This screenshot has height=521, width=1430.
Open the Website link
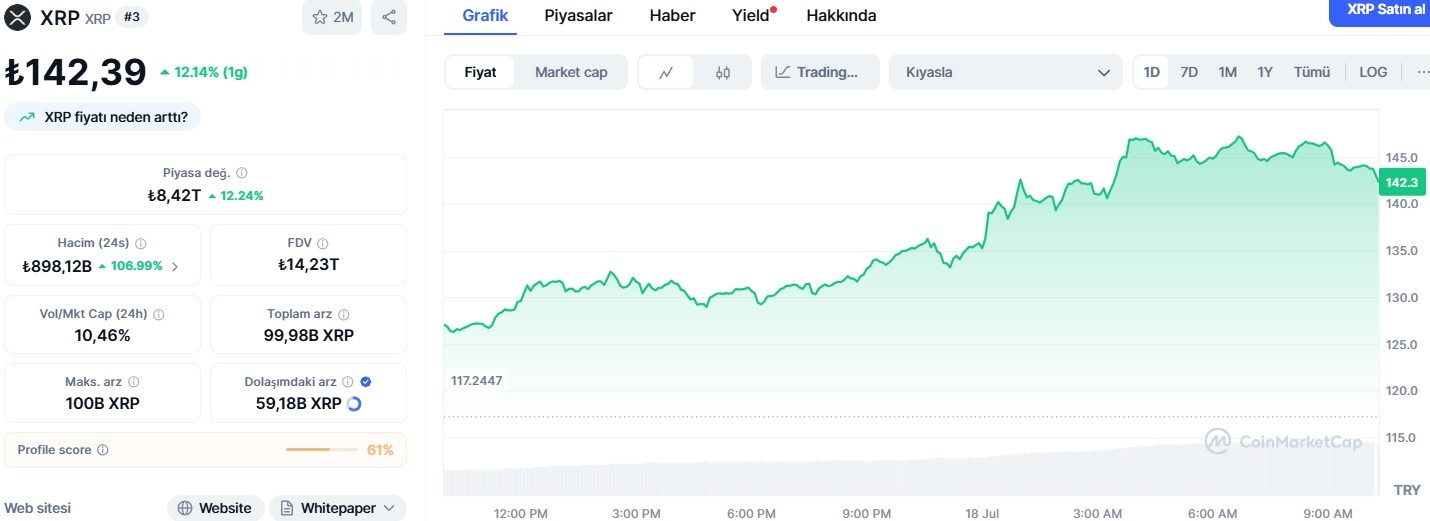point(215,508)
